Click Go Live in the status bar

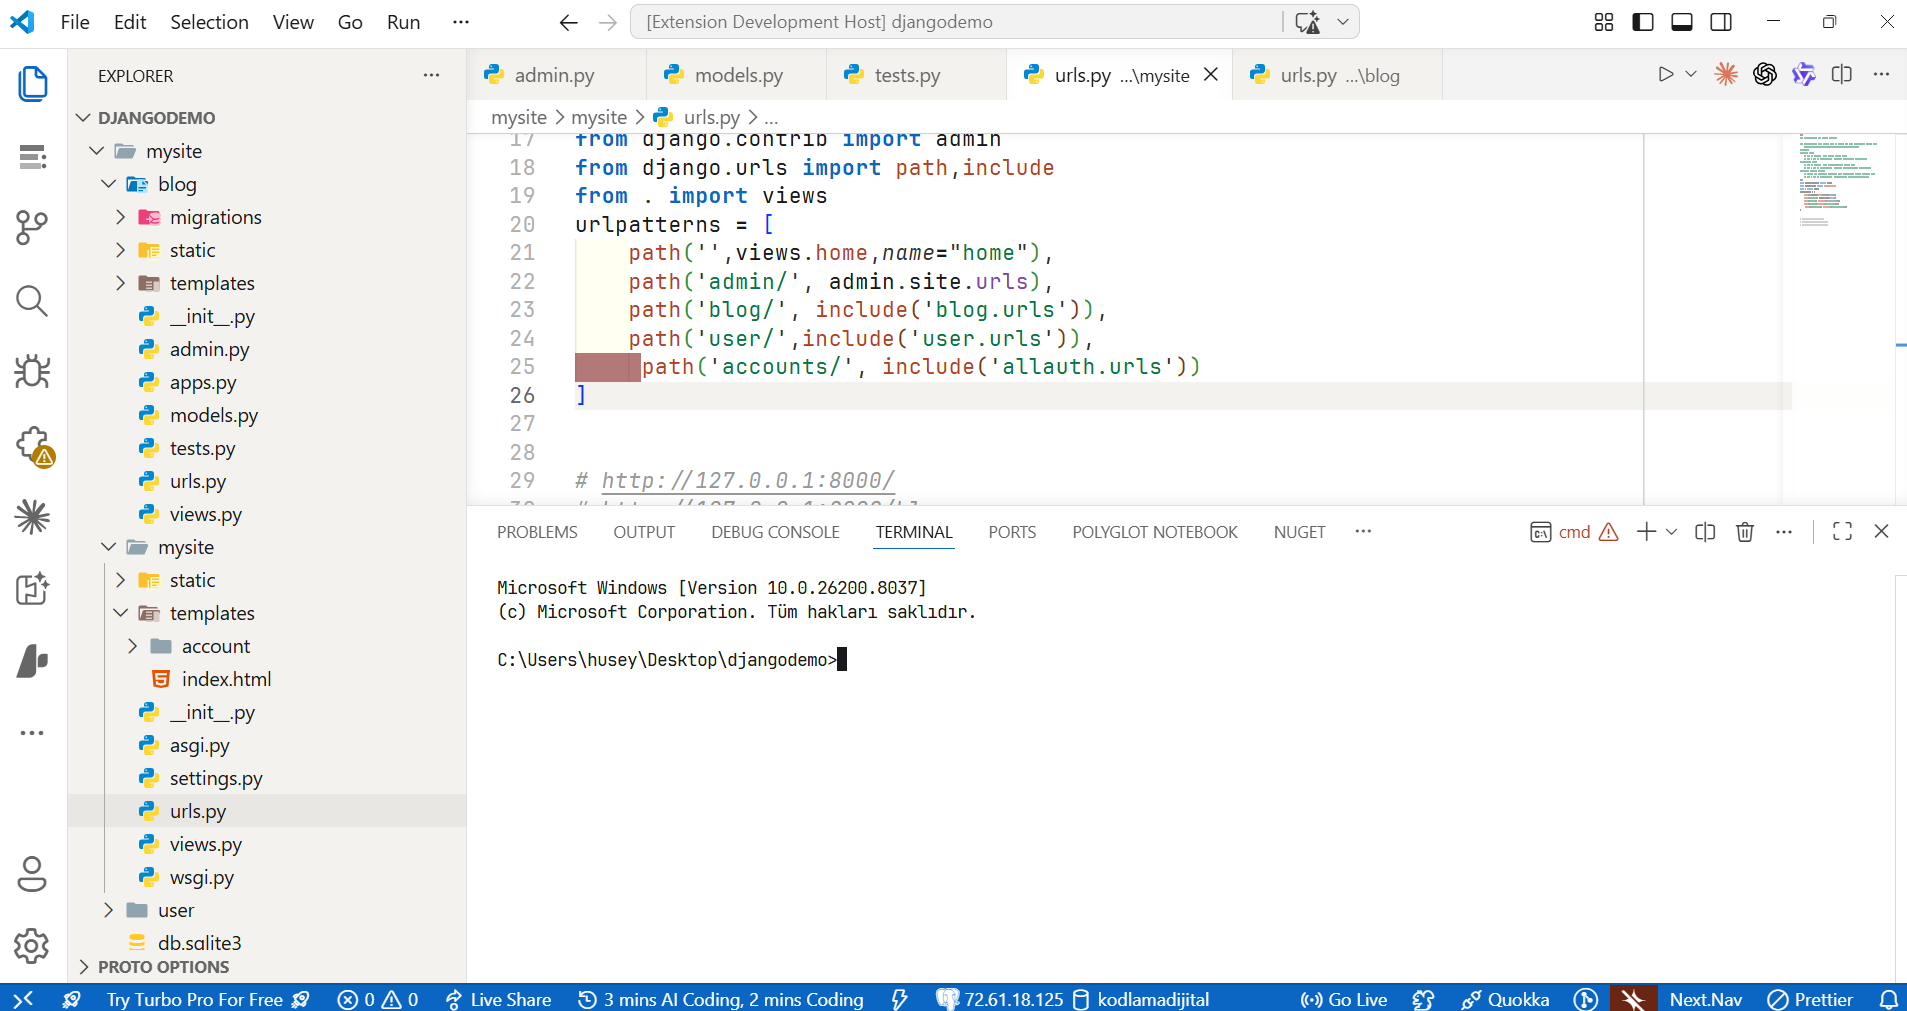[x=1343, y=998]
